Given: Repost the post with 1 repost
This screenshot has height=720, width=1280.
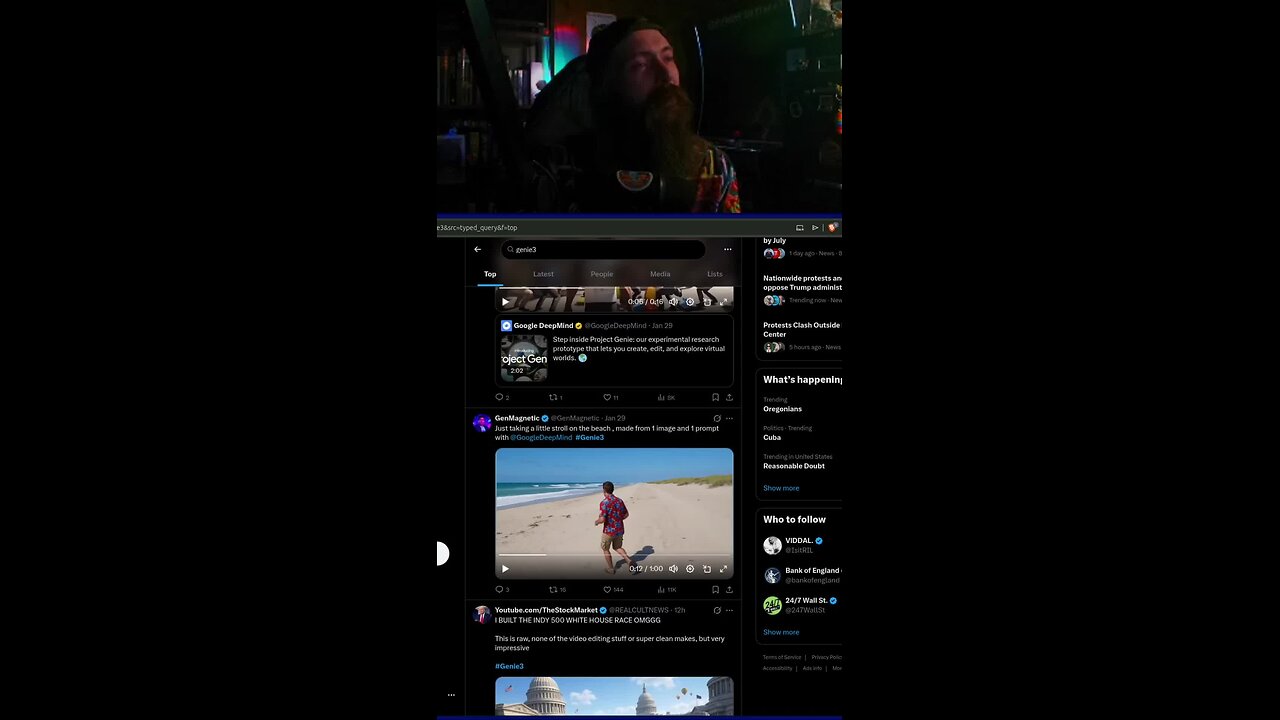Looking at the screenshot, I should 555,397.
